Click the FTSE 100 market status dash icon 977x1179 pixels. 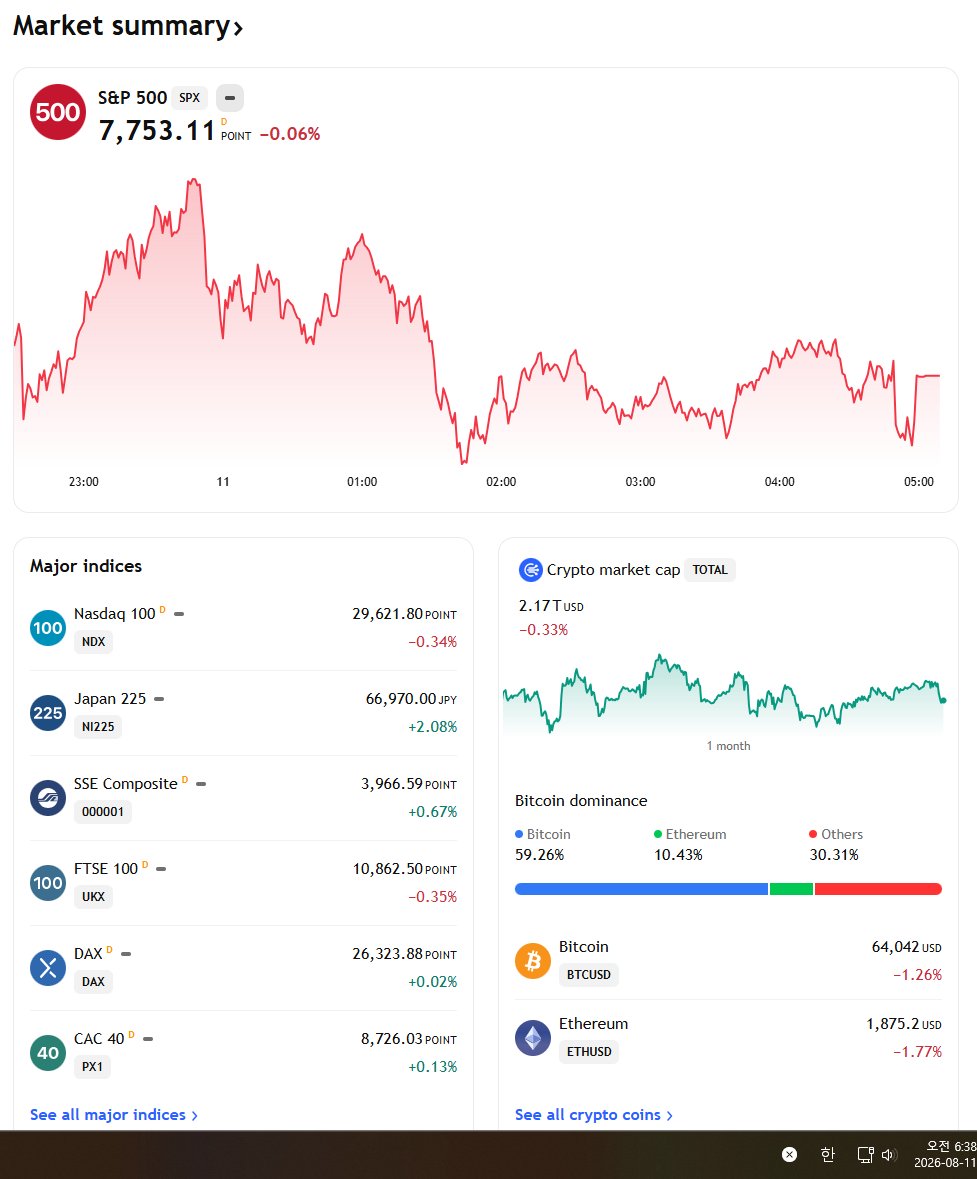click(x=161, y=869)
